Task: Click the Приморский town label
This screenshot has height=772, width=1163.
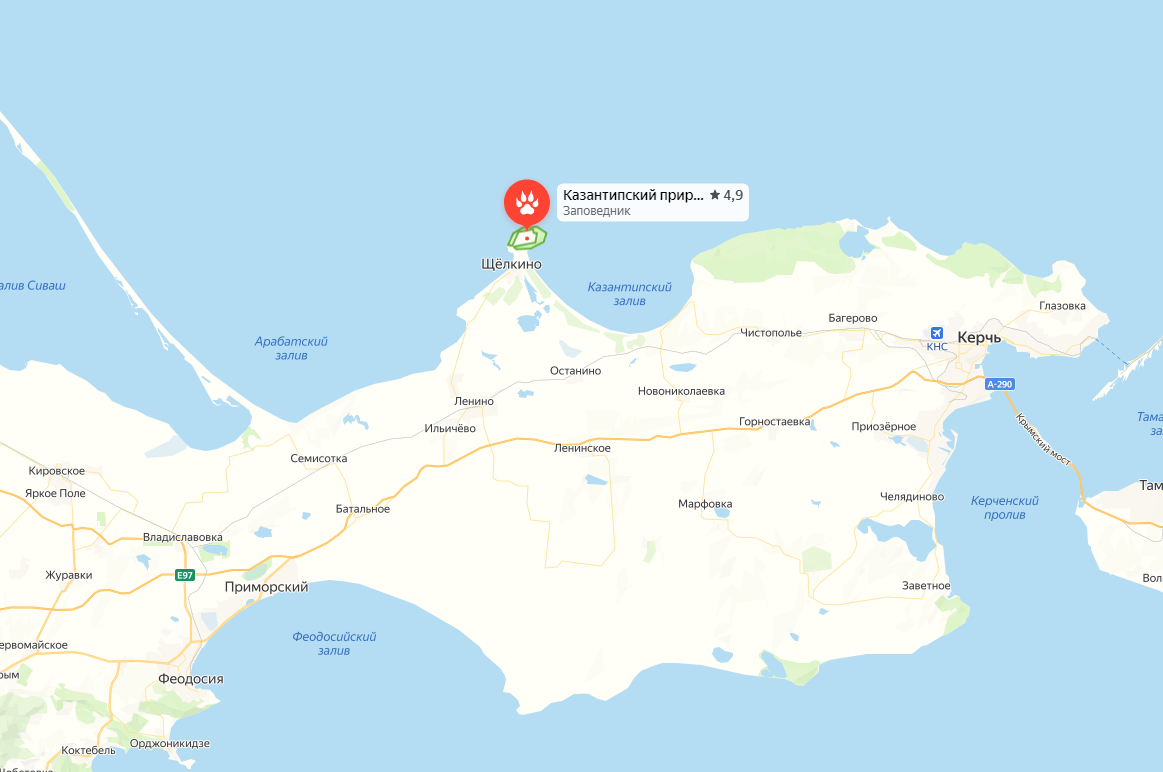Action: click(x=266, y=587)
